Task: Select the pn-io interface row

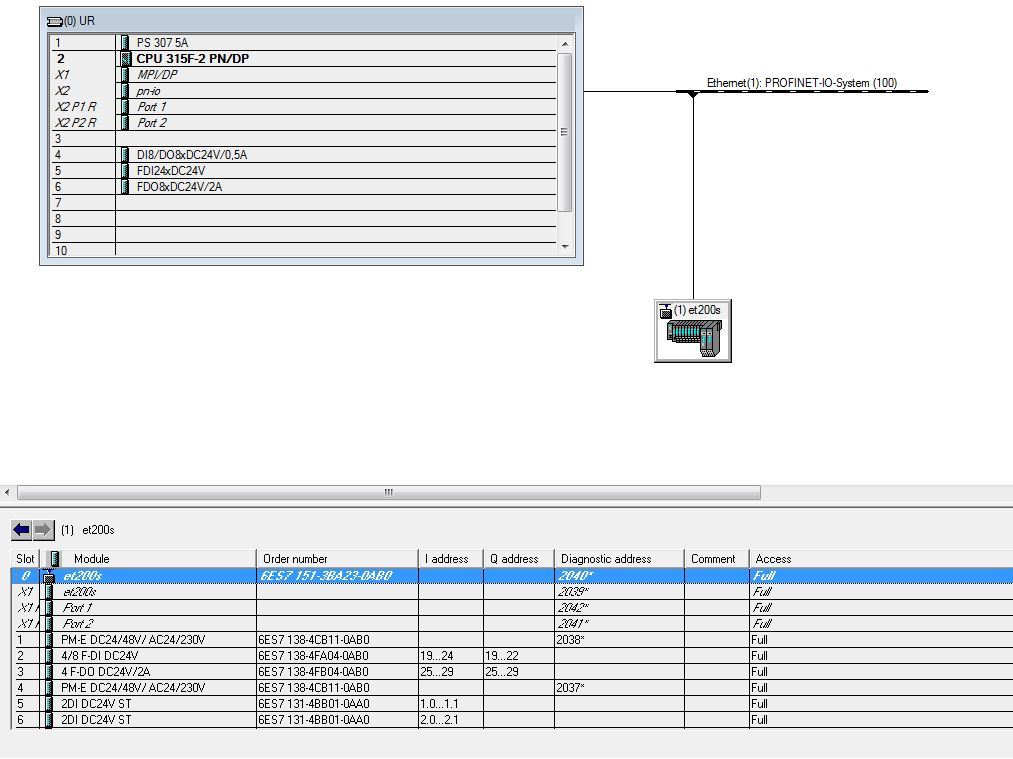Action: pyautogui.click(x=304, y=90)
